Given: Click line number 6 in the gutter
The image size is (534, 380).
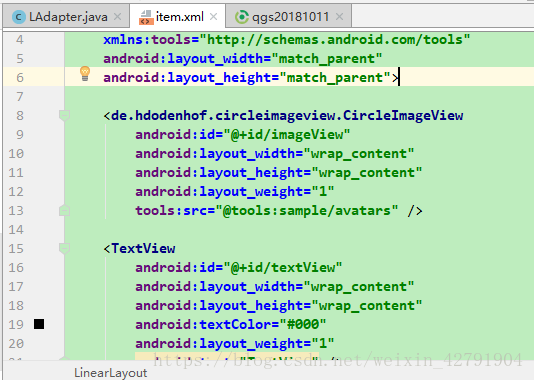Looking at the screenshot, I should pyautogui.click(x=20, y=78).
